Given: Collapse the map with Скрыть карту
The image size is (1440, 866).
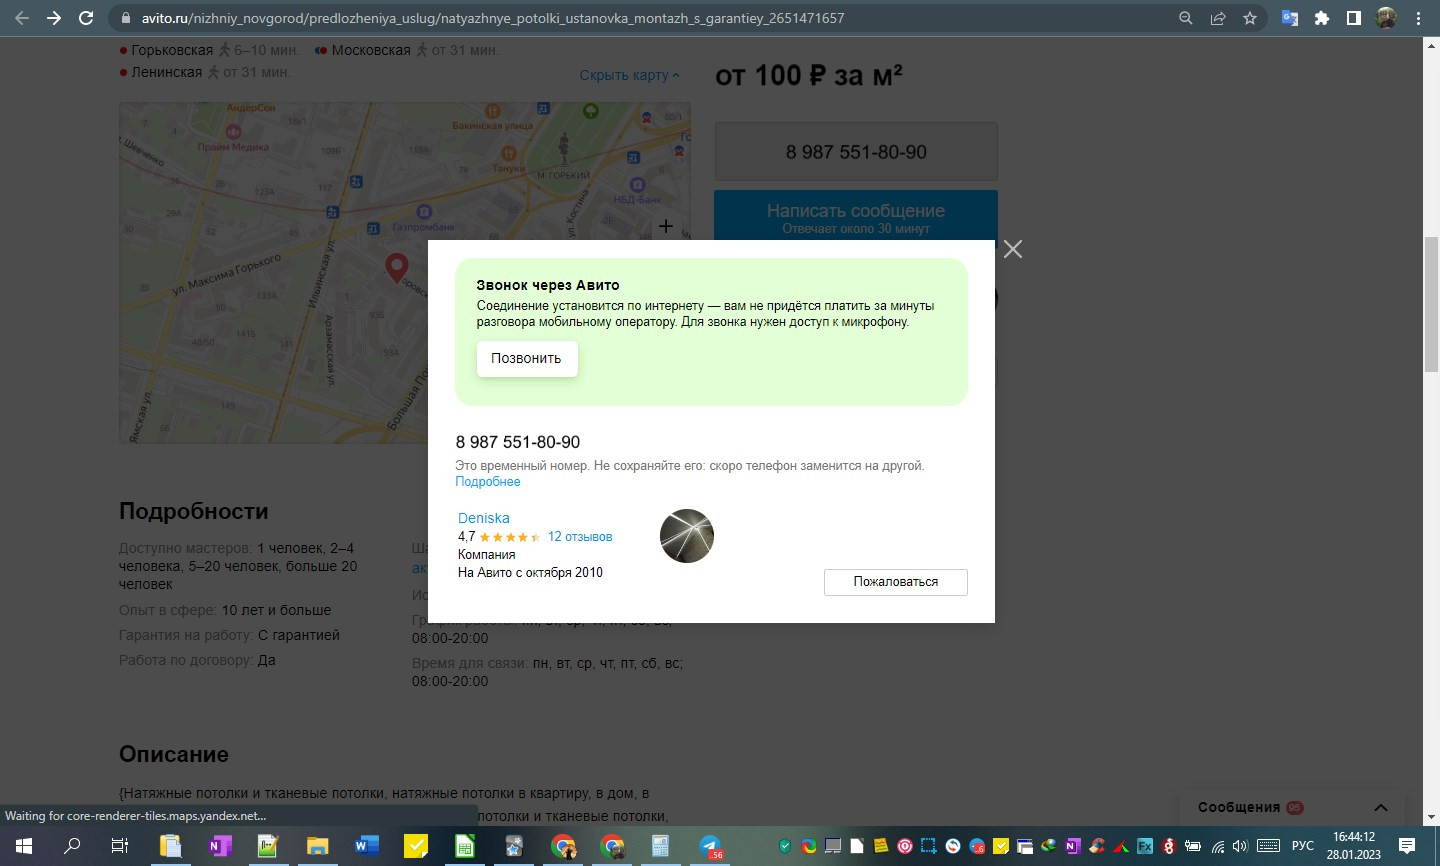Looking at the screenshot, I should pos(630,75).
